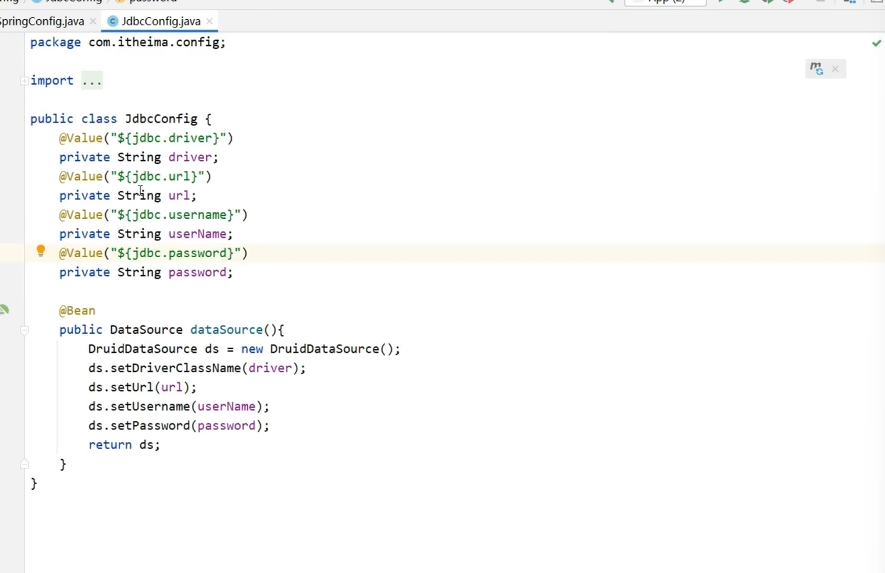Viewport: 885px width, 573px height.
Task: Open the green checkmark inspection indicator
Action: click(x=876, y=43)
